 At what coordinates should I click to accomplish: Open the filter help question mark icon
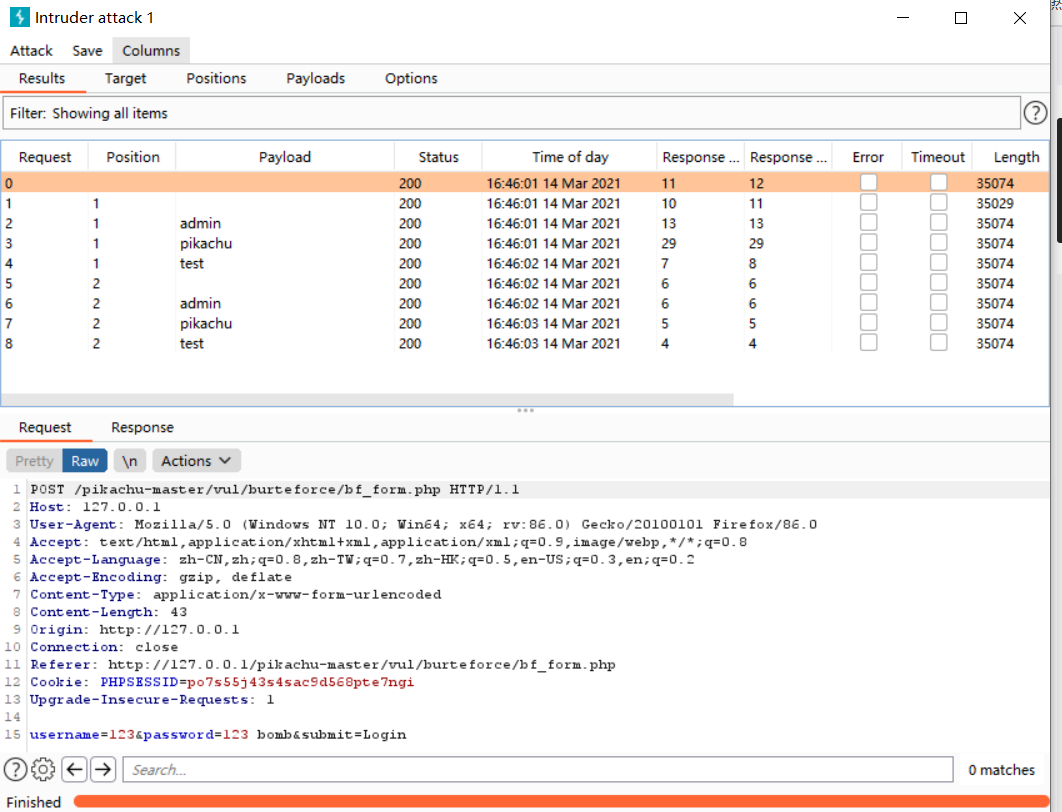click(x=1035, y=112)
